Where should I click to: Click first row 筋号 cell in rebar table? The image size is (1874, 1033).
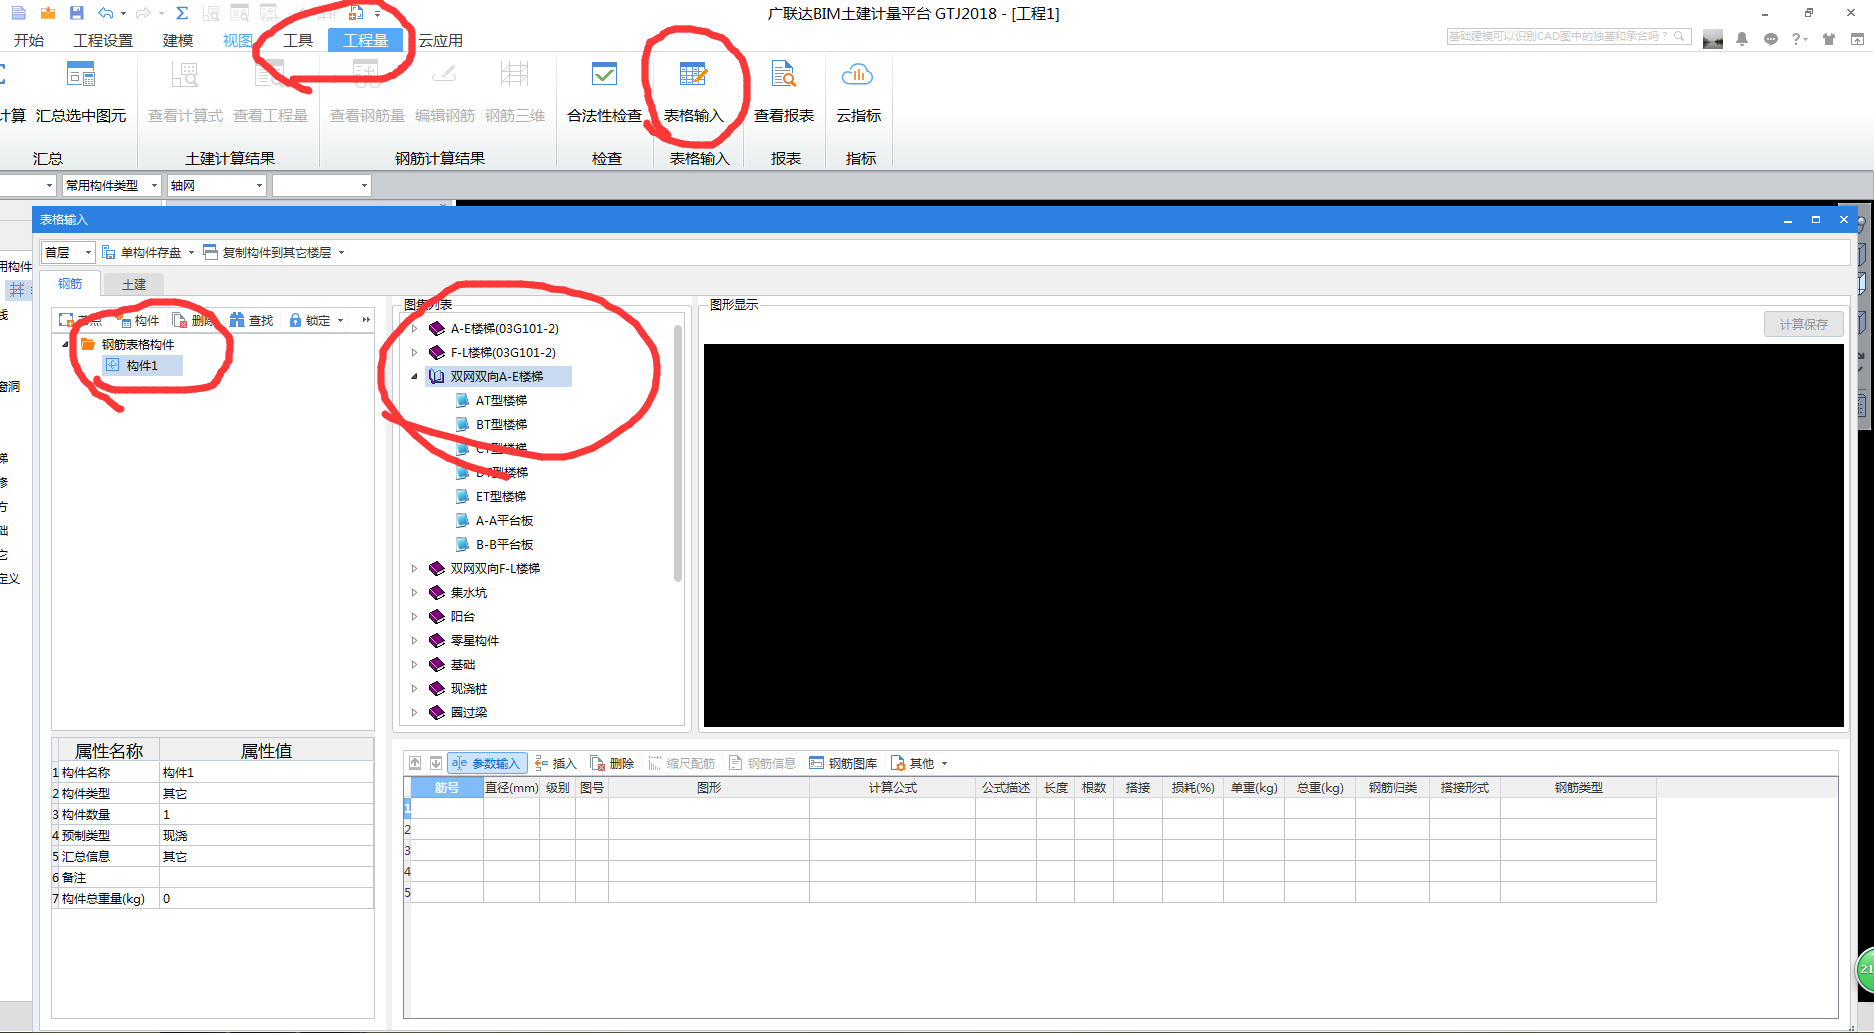(447, 808)
